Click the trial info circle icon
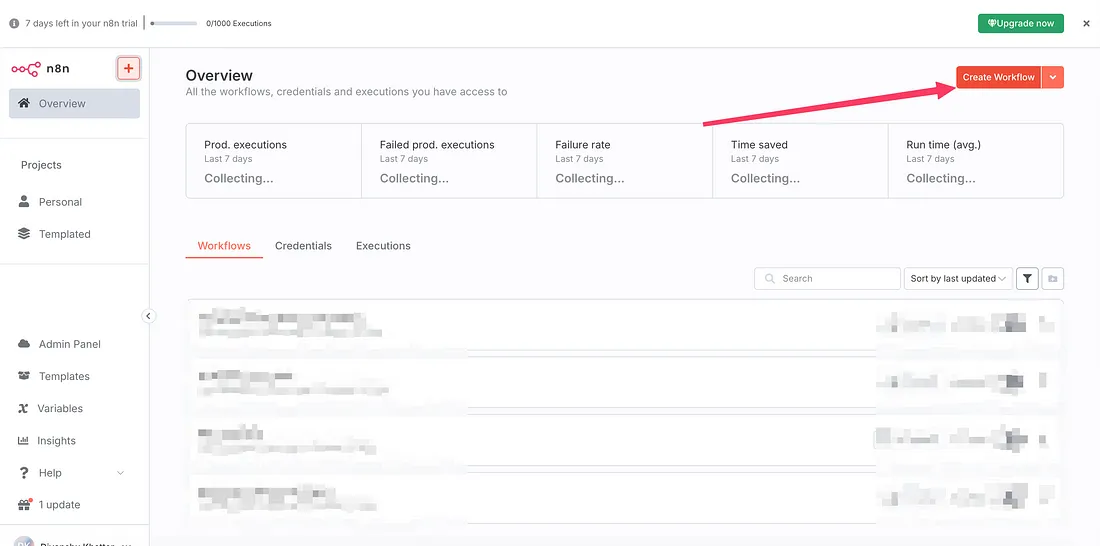1100x546 pixels. tap(14, 23)
